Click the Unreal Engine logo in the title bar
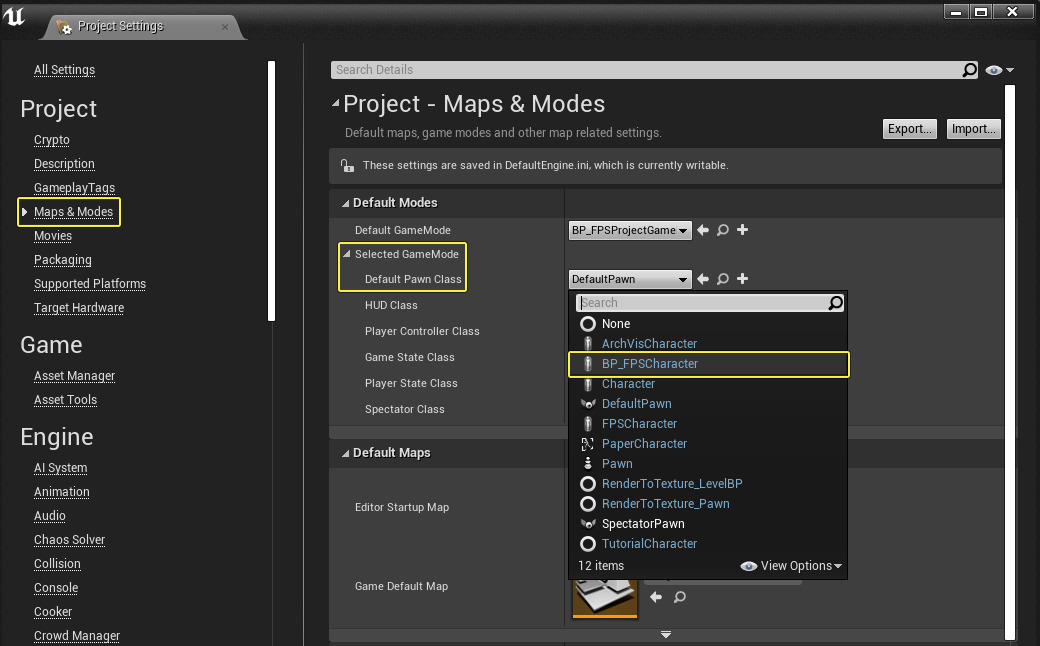1040x646 pixels. tap(15, 19)
